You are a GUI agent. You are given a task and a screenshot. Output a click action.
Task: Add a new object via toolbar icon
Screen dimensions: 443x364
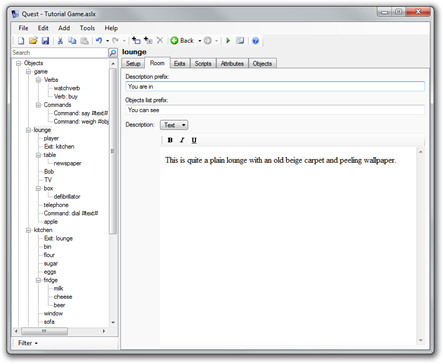point(136,41)
